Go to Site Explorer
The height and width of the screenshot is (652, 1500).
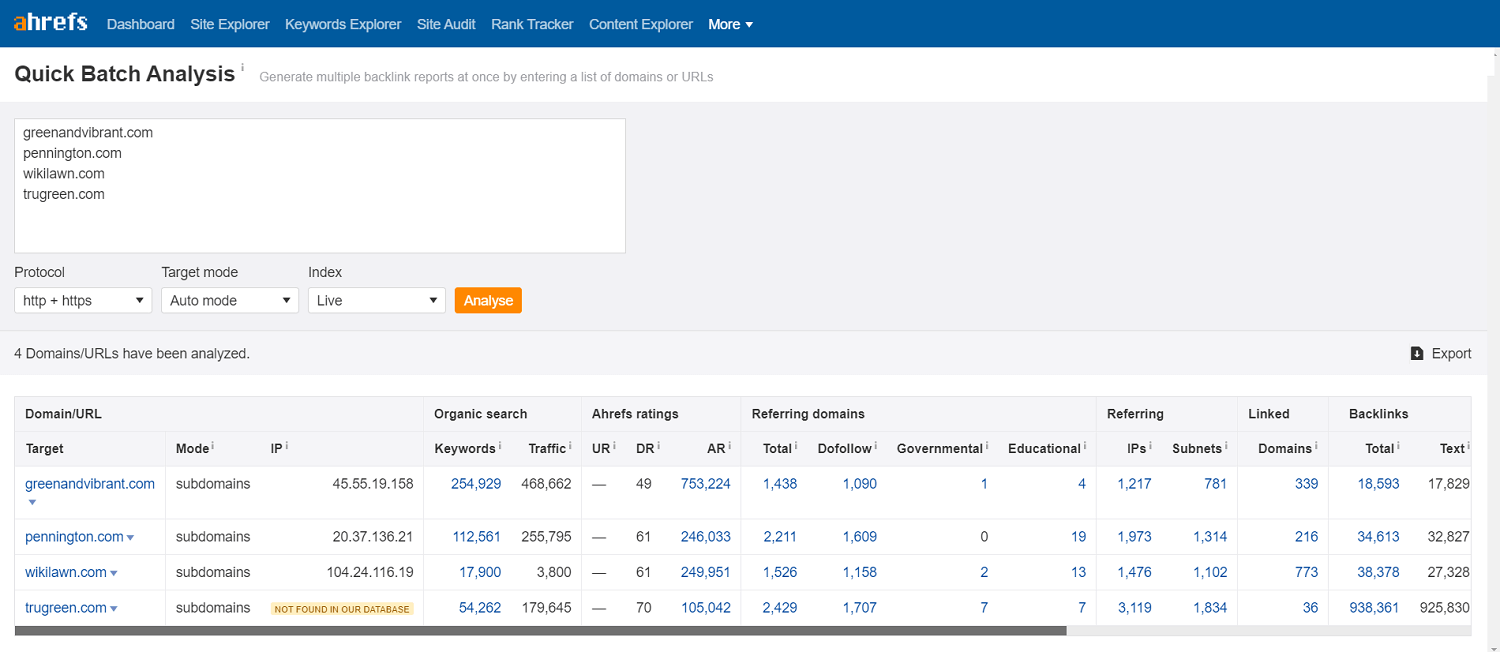(x=230, y=24)
